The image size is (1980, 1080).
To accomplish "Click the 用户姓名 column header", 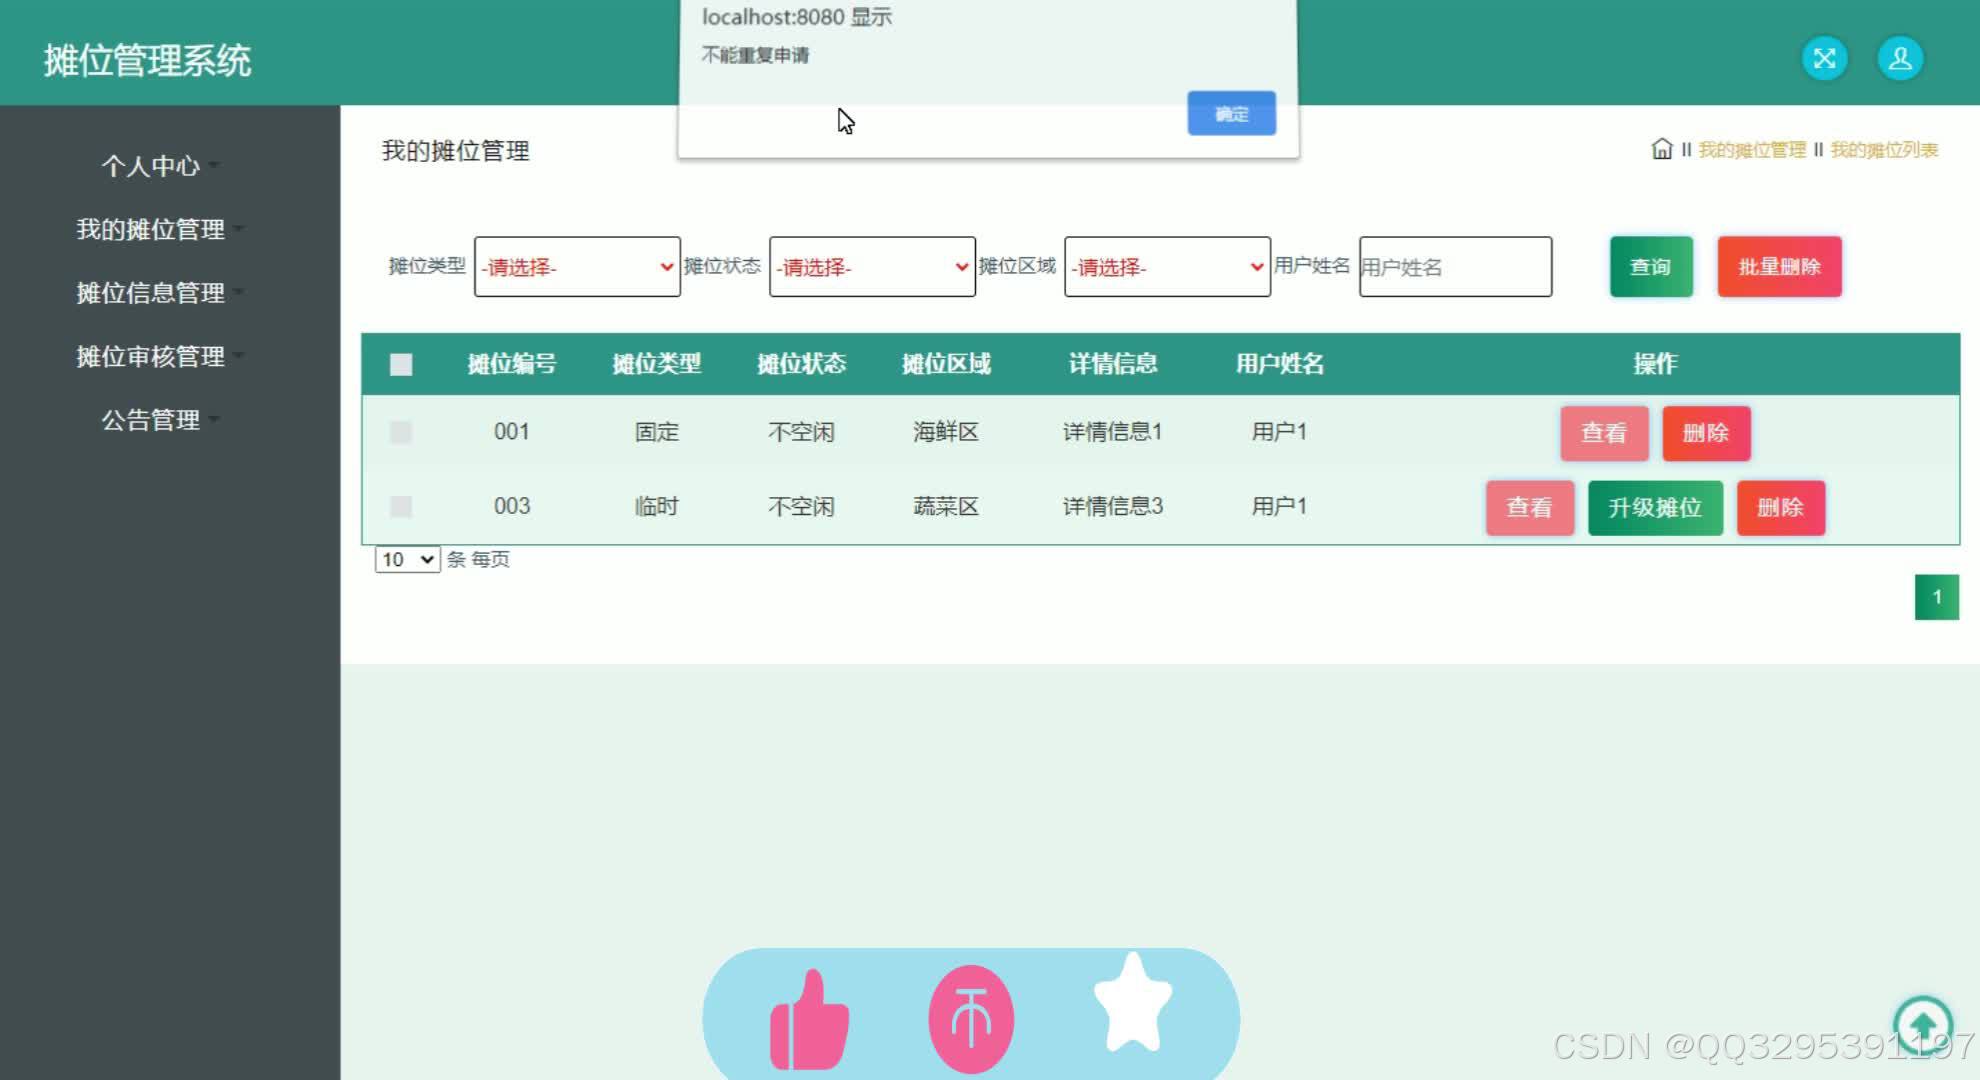I will tap(1280, 364).
